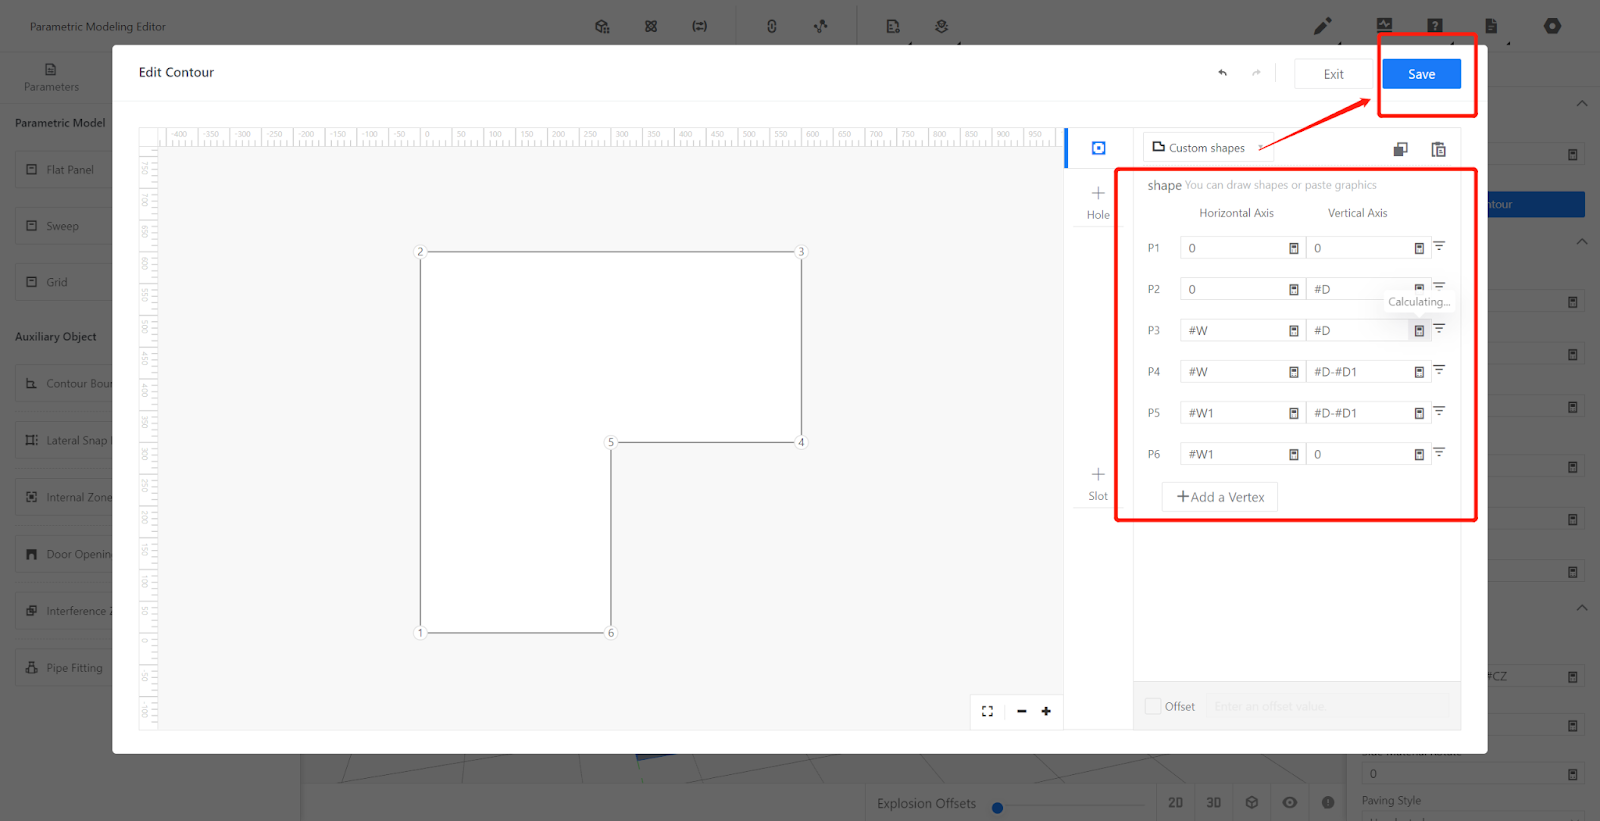
Task: Click the pencil edit icon in editor toolbar
Action: point(1322,26)
